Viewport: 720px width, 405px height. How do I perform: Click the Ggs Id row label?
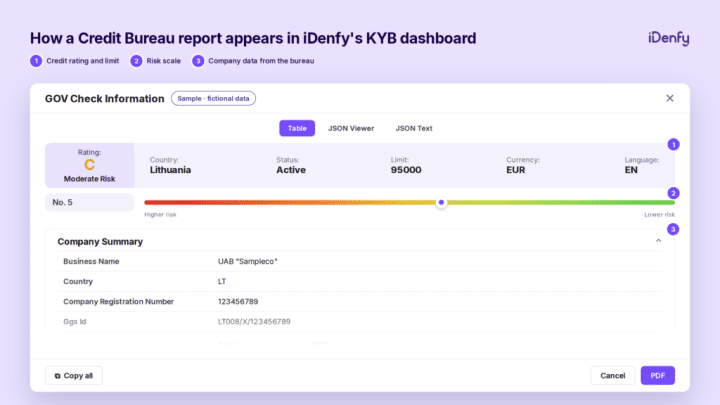pyautogui.click(x=75, y=321)
